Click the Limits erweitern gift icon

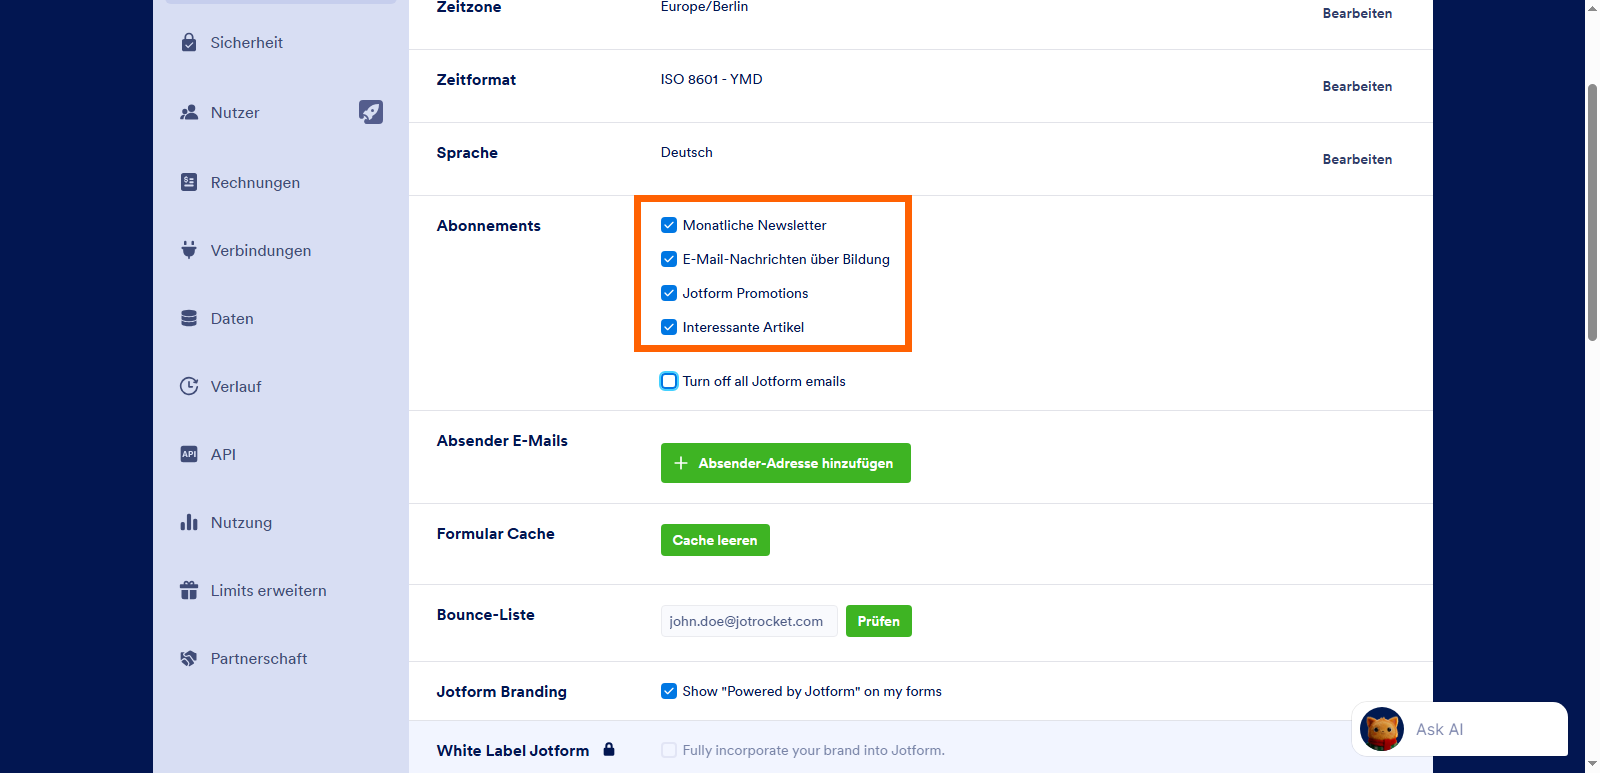[x=189, y=590]
